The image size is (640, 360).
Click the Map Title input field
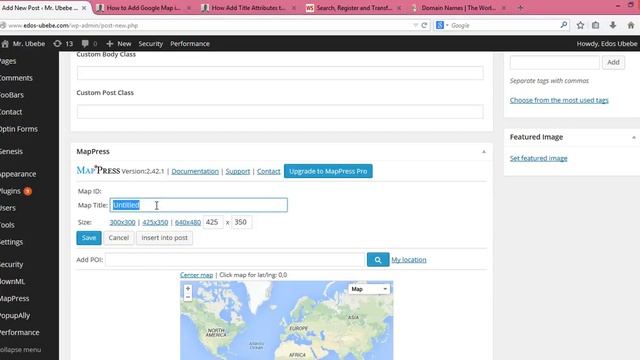pyautogui.click(x=199, y=205)
